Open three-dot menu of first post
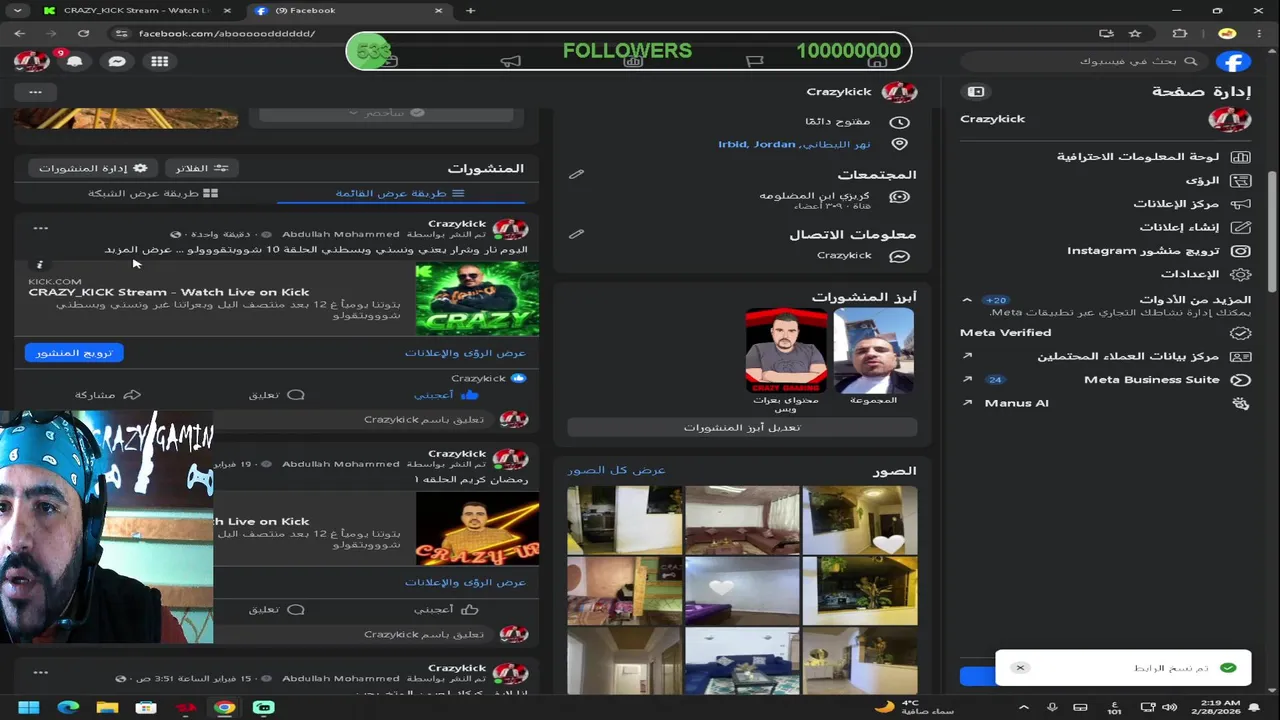Screen dimensions: 1280x720 40,228
